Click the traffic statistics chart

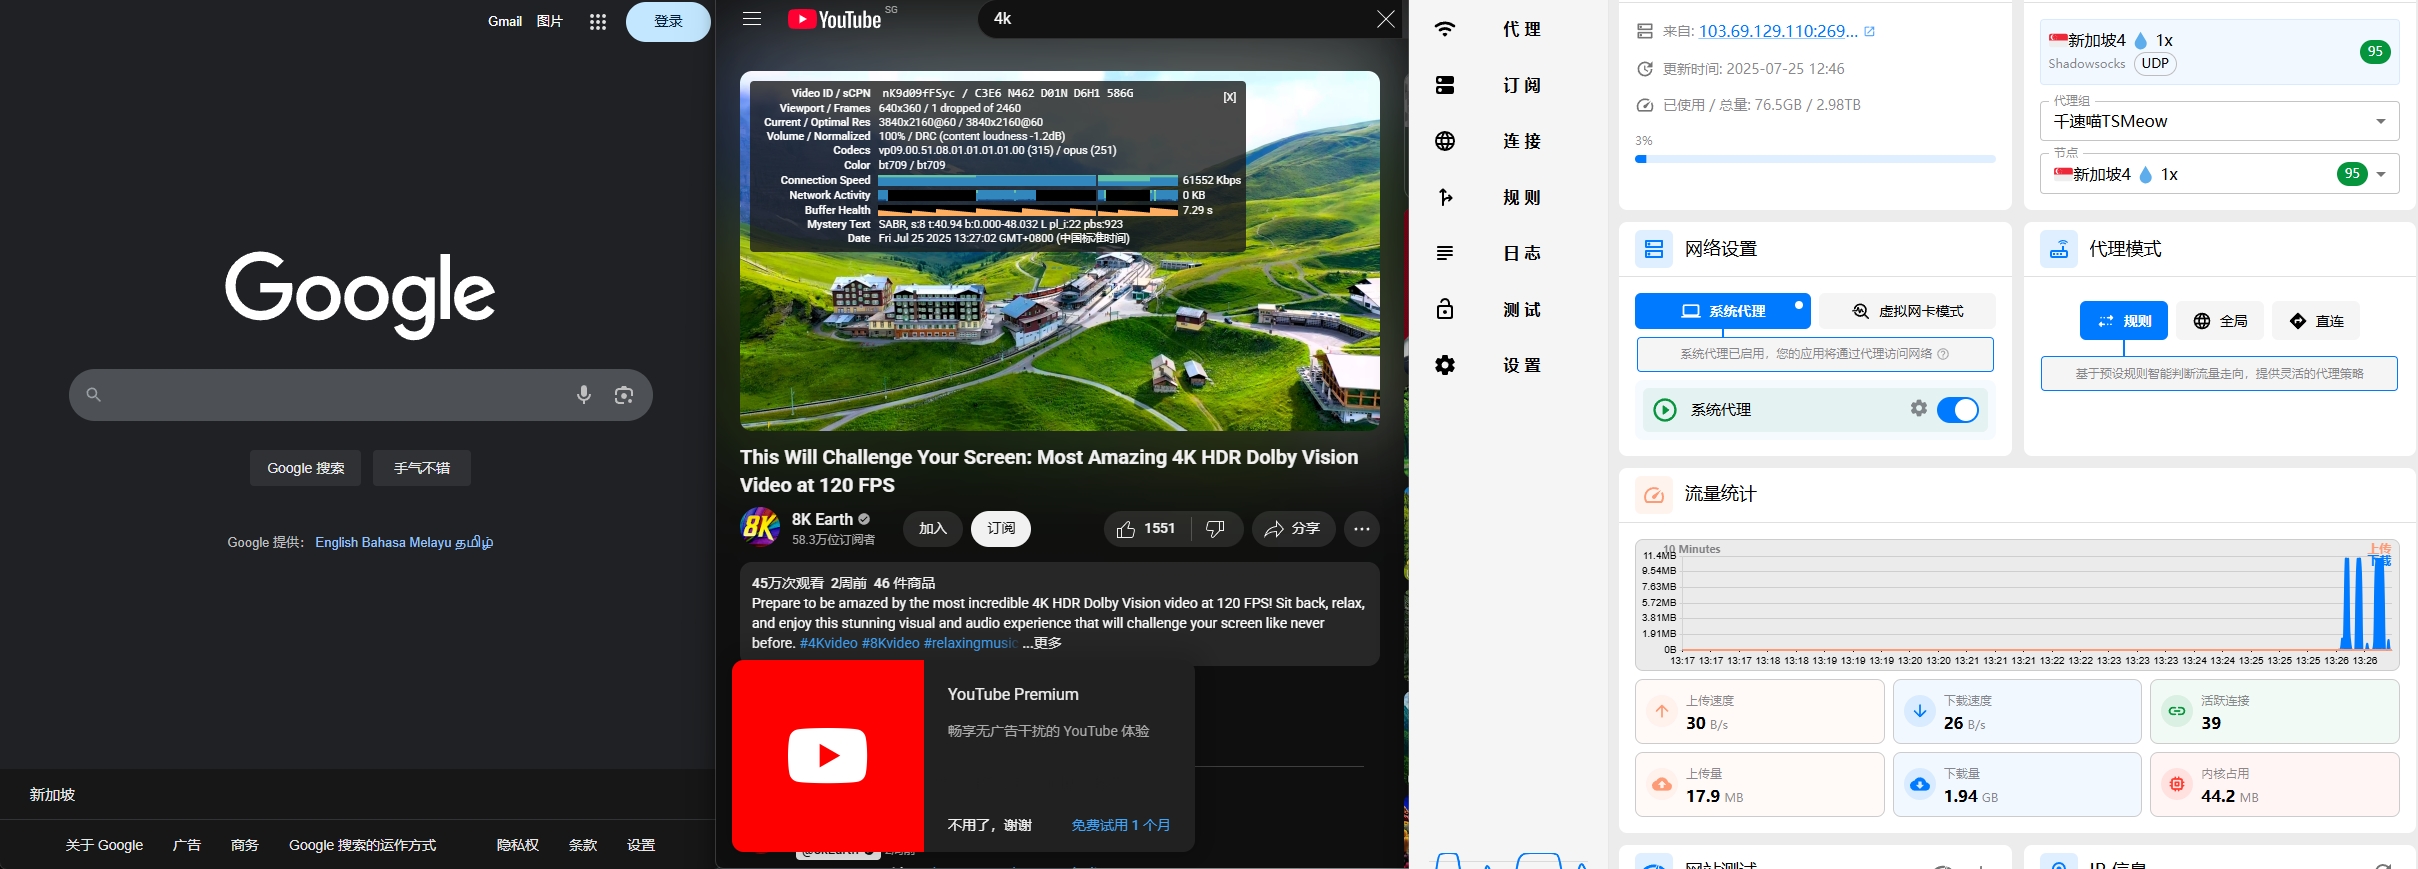(x=2017, y=605)
